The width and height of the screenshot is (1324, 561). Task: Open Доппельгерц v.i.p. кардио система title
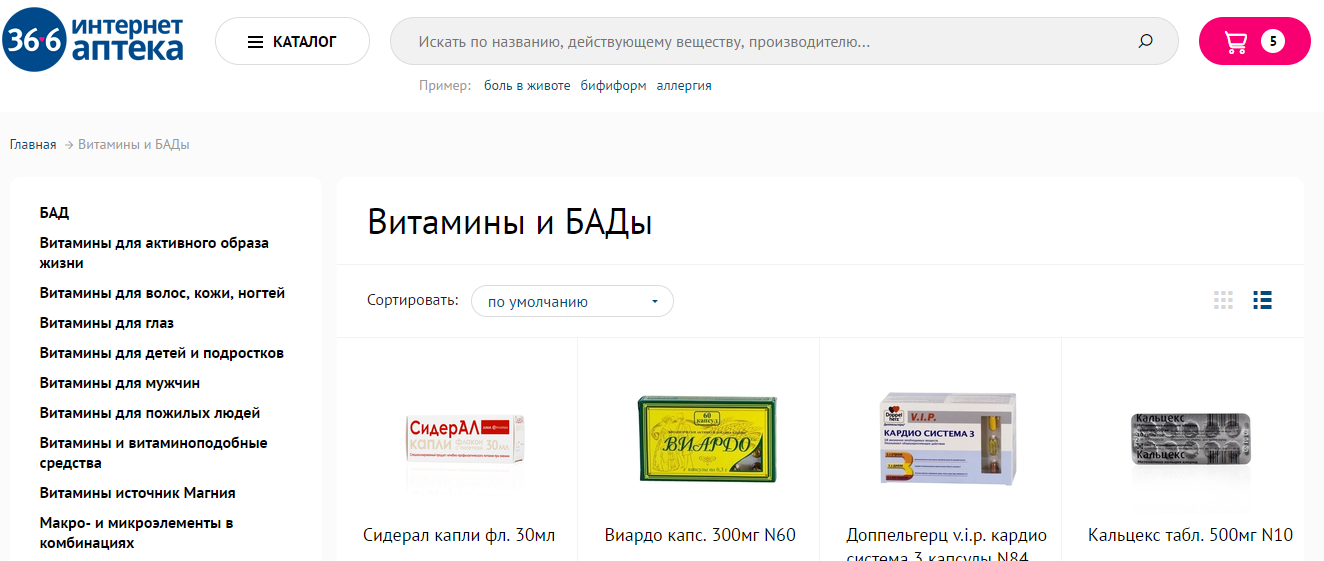pyautogui.click(x=946, y=546)
